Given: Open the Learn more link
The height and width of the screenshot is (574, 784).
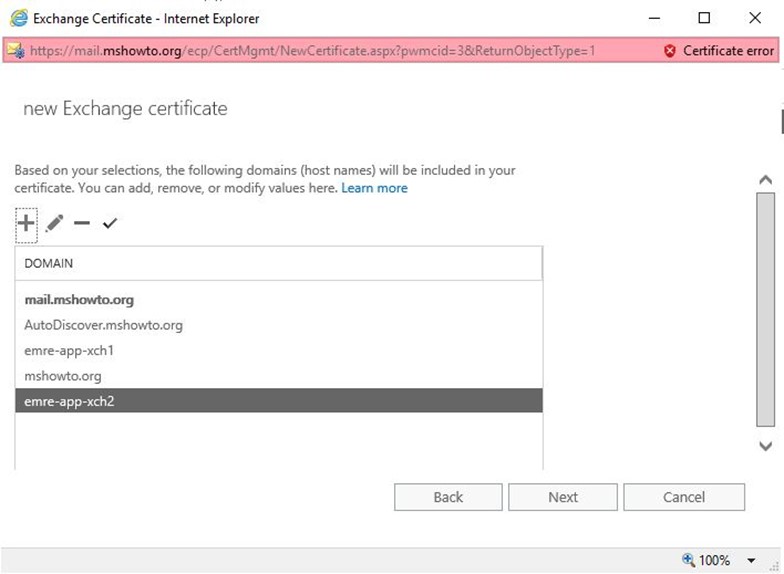Looking at the screenshot, I should click(374, 188).
